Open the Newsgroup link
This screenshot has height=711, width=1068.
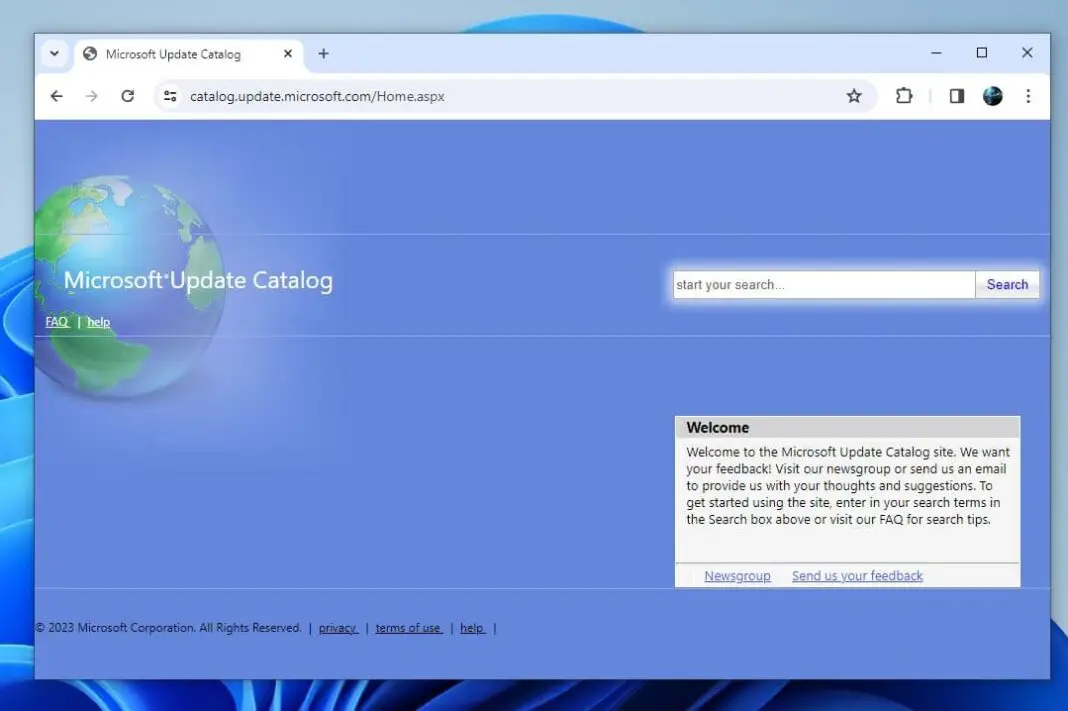737,575
